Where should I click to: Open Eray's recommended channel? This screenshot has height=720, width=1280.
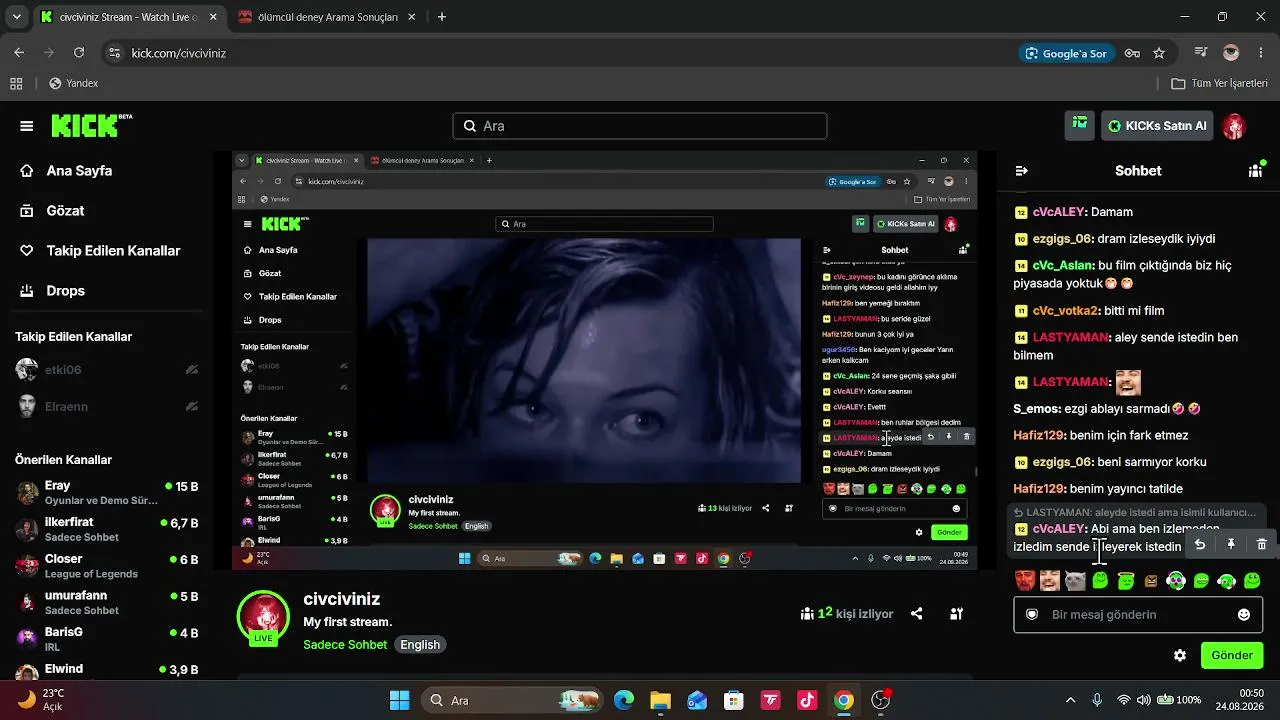point(107,493)
